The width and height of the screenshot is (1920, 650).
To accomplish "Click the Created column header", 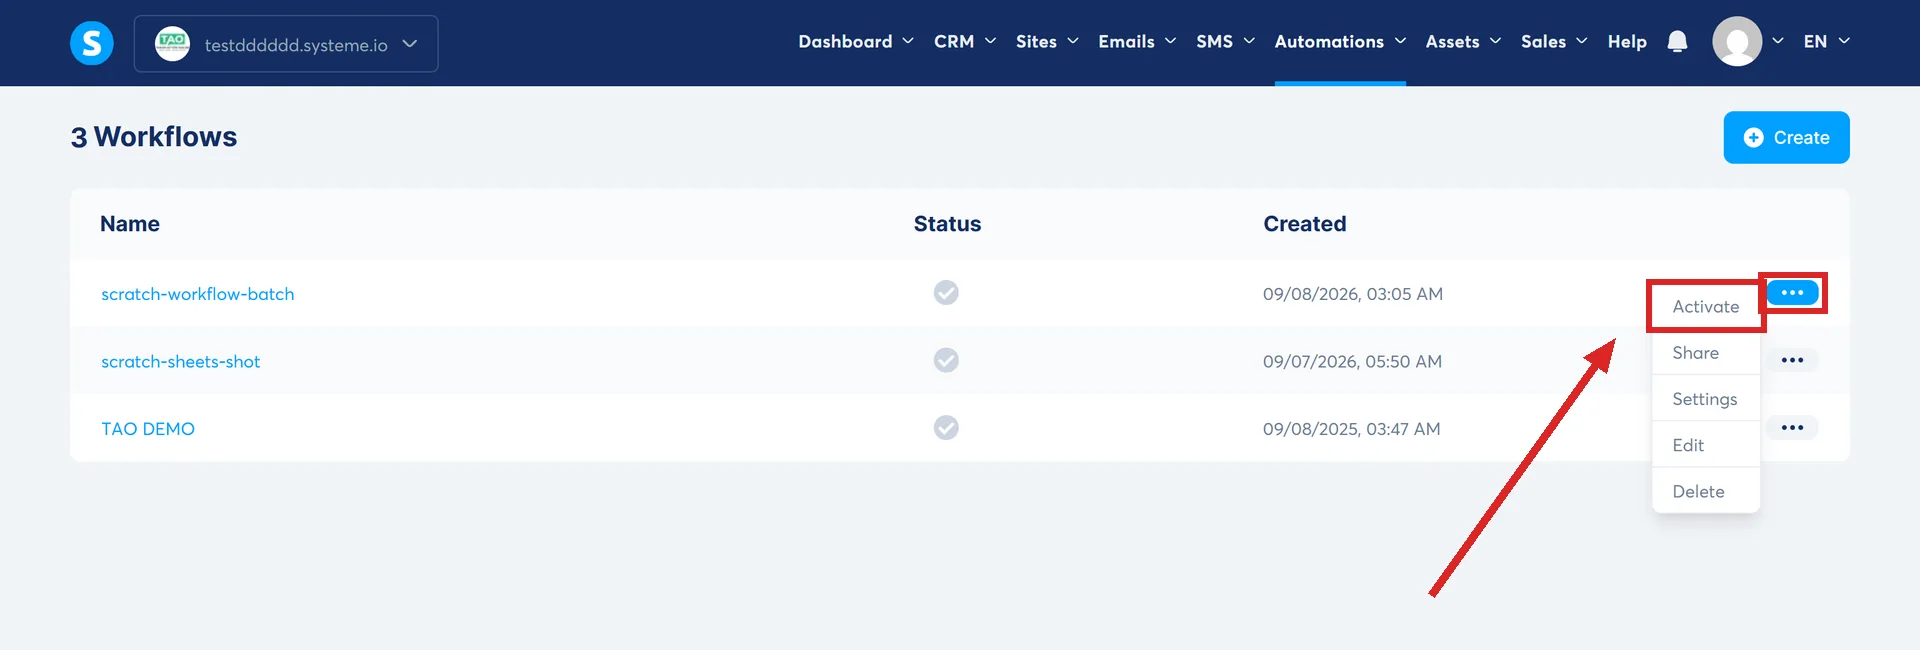I will (x=1304, y=224).
